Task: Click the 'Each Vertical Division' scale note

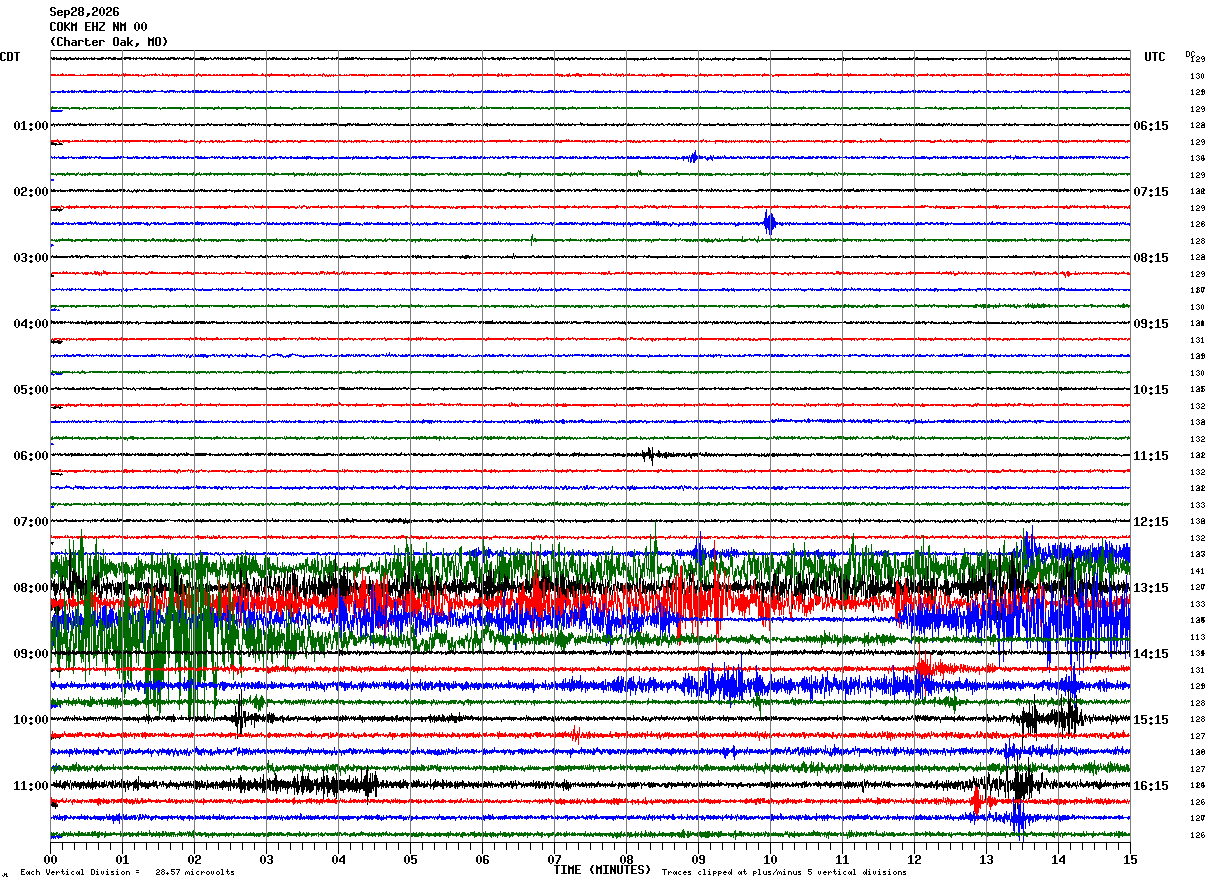Action: 127,872
